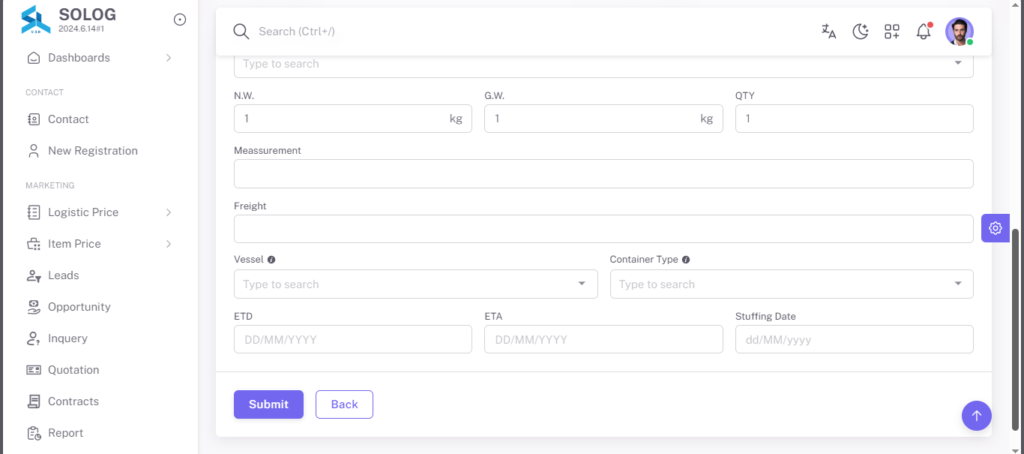Click the Back button
Image resolution: width=1024 pixels, height=454 pixels.
[344, 404]
